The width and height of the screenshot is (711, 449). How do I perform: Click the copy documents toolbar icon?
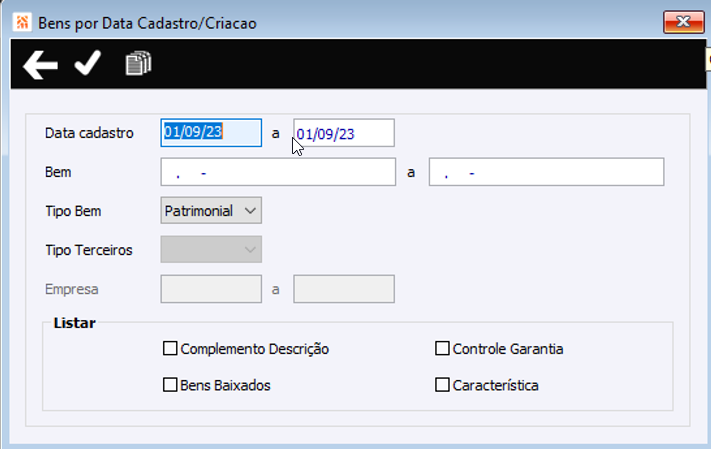[x=138, y=63]
